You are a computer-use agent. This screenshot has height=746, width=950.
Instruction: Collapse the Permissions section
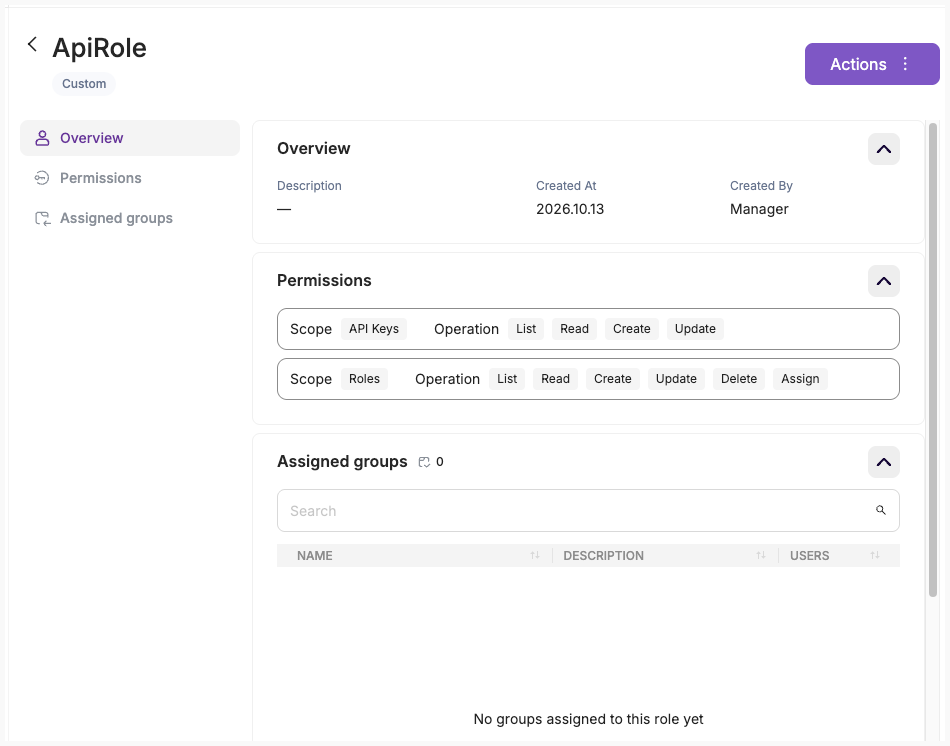pyautogui.click(x=884, y=281)
